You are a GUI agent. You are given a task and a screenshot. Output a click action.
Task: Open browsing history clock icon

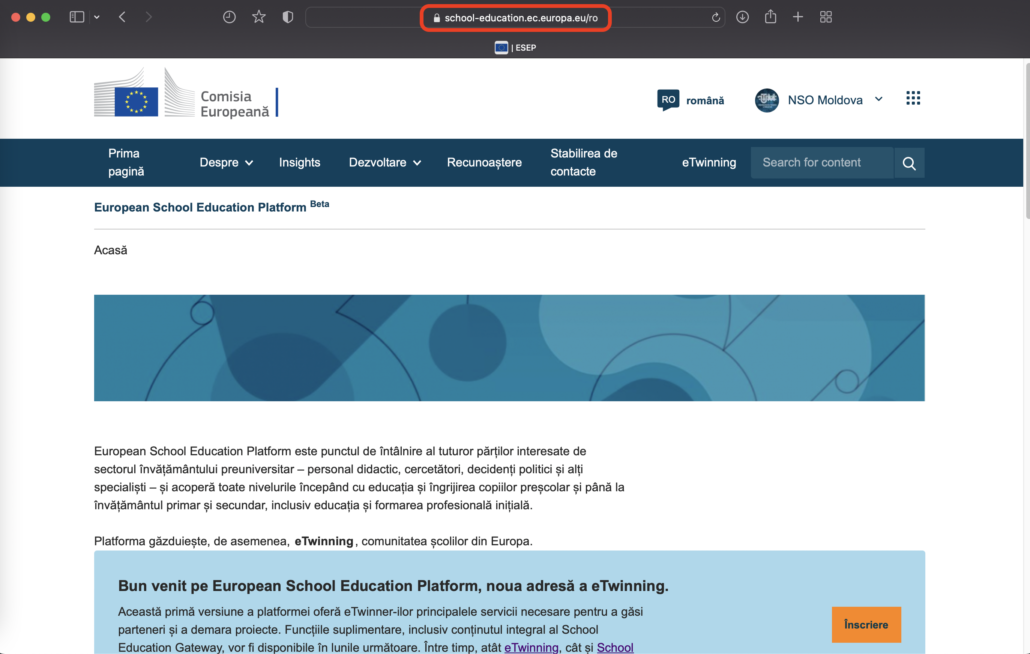click(x=229, y=17)
